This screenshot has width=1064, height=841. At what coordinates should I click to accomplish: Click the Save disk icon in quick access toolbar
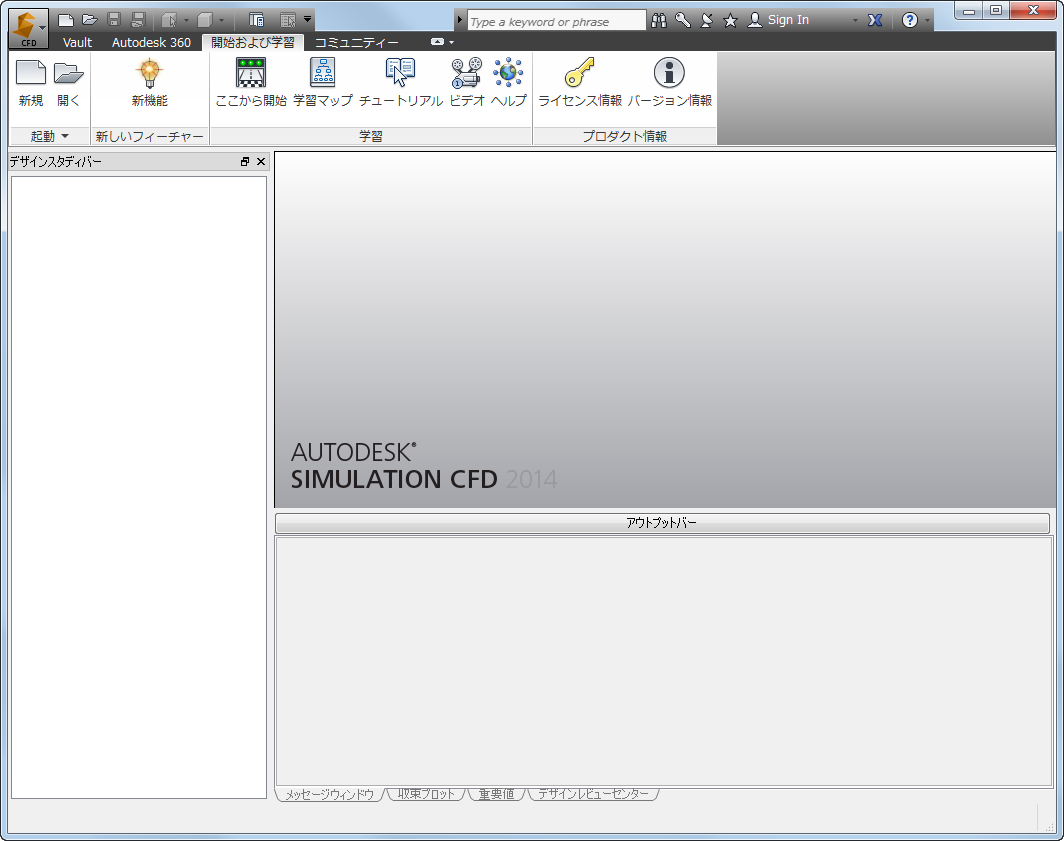point(114,20)
